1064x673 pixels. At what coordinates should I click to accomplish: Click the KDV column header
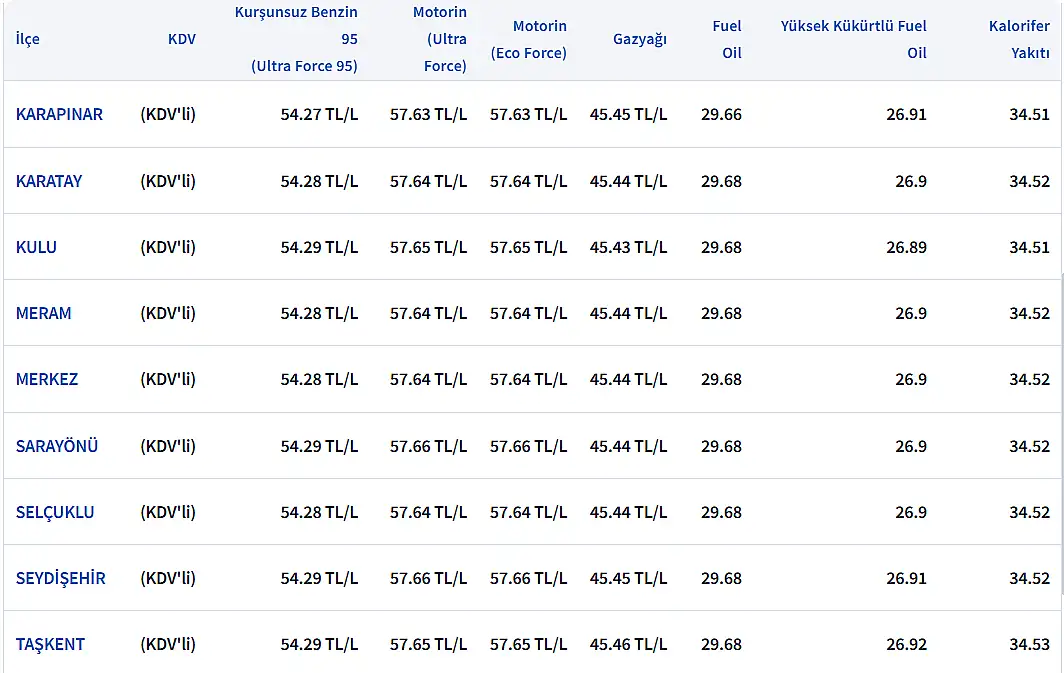pos(182,39)
